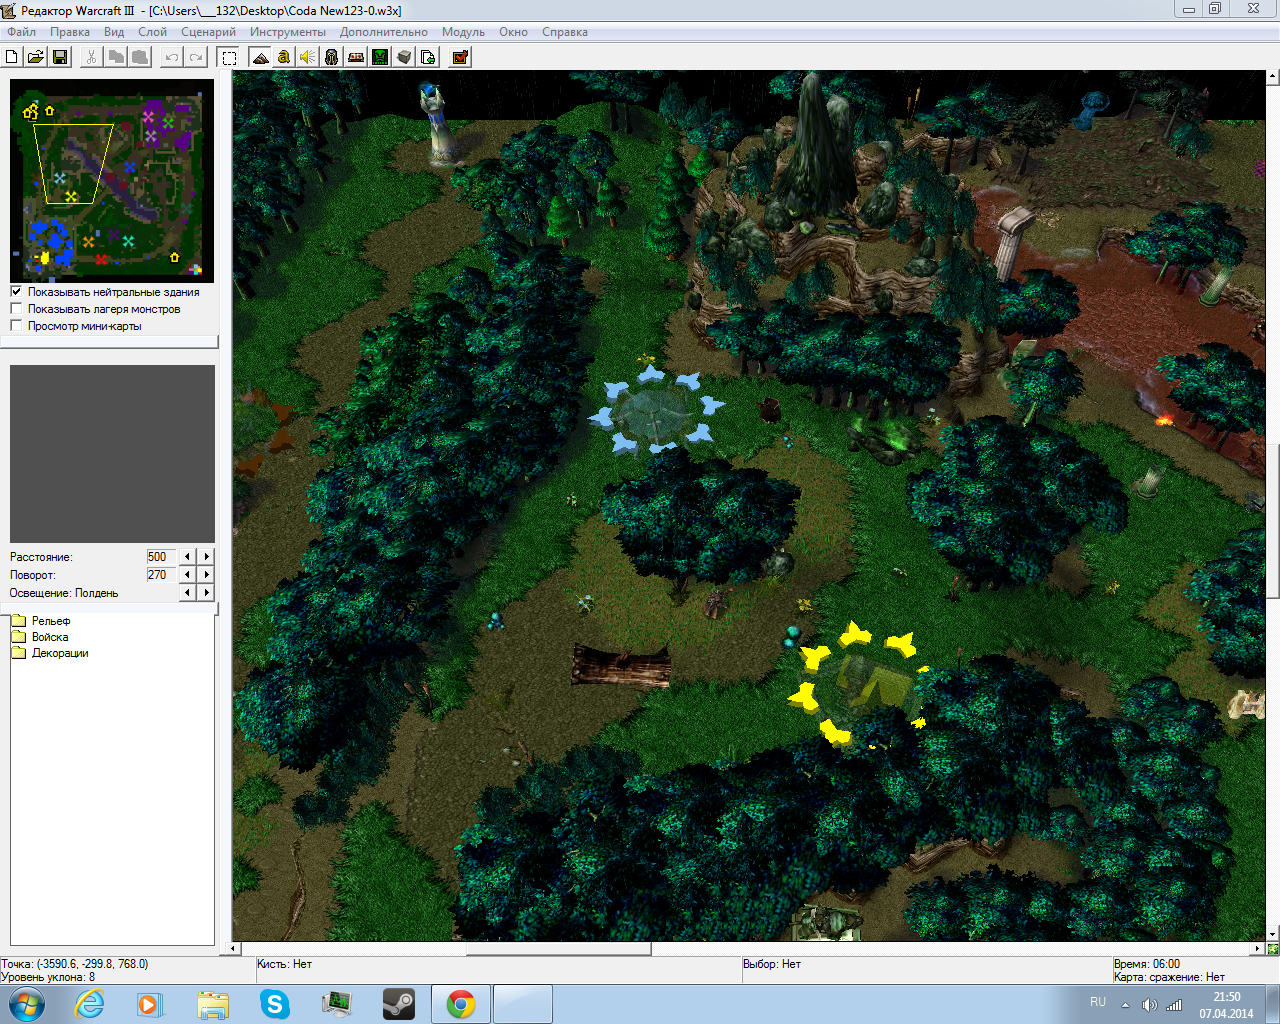Viewport: 1280px width, 1024px height.
Task: Open the taskbar clock showing 21:50
Action: [x=1226, y=1005]
